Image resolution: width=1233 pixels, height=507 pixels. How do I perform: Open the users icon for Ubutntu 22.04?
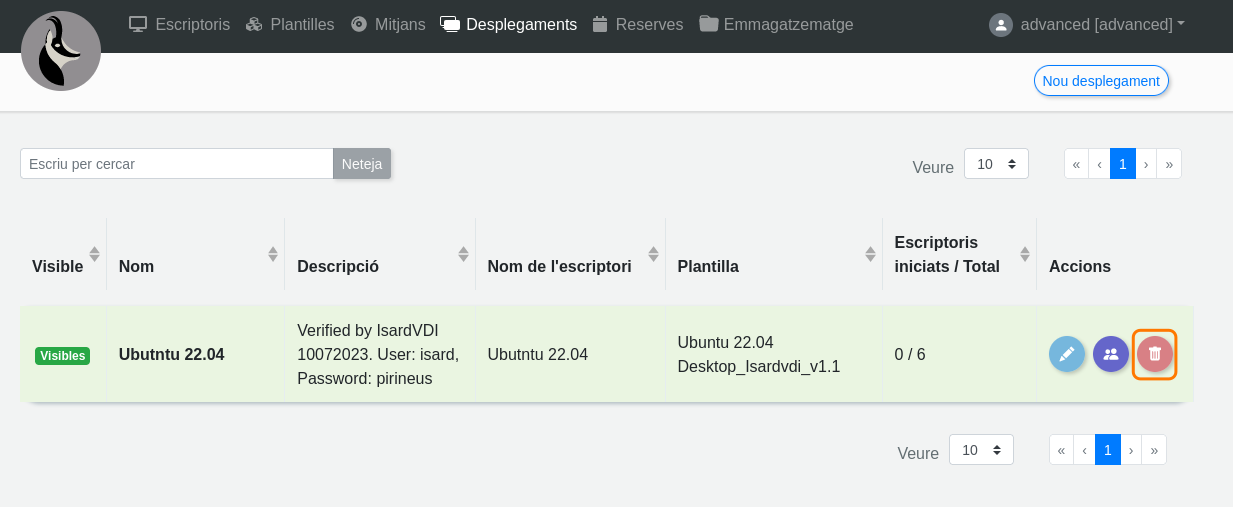(x=1111, y=354)
